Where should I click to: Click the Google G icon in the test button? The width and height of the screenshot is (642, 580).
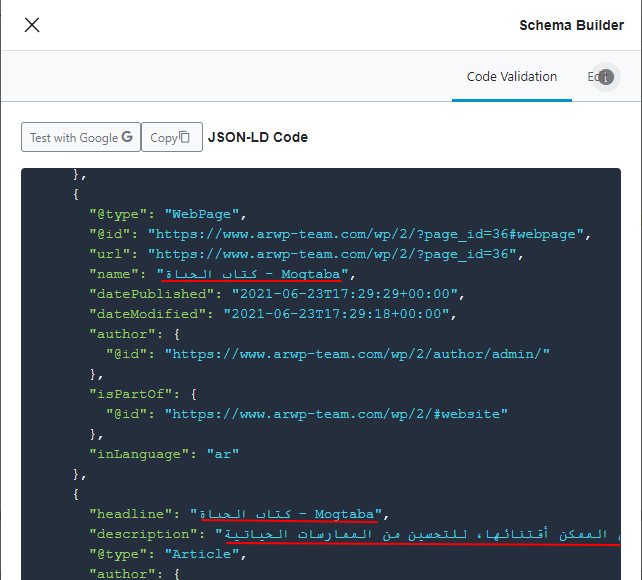127,137
